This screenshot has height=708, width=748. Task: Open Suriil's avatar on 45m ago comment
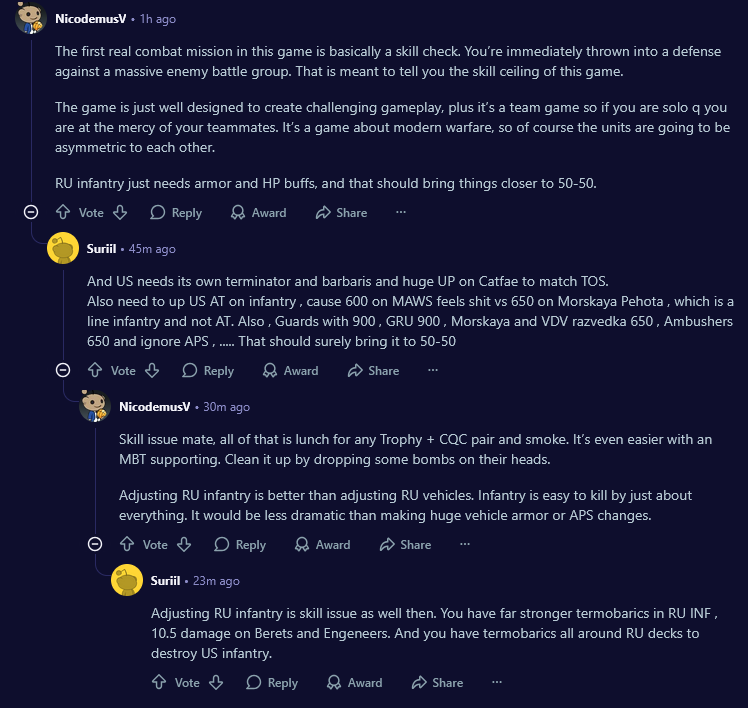point(63,248)
